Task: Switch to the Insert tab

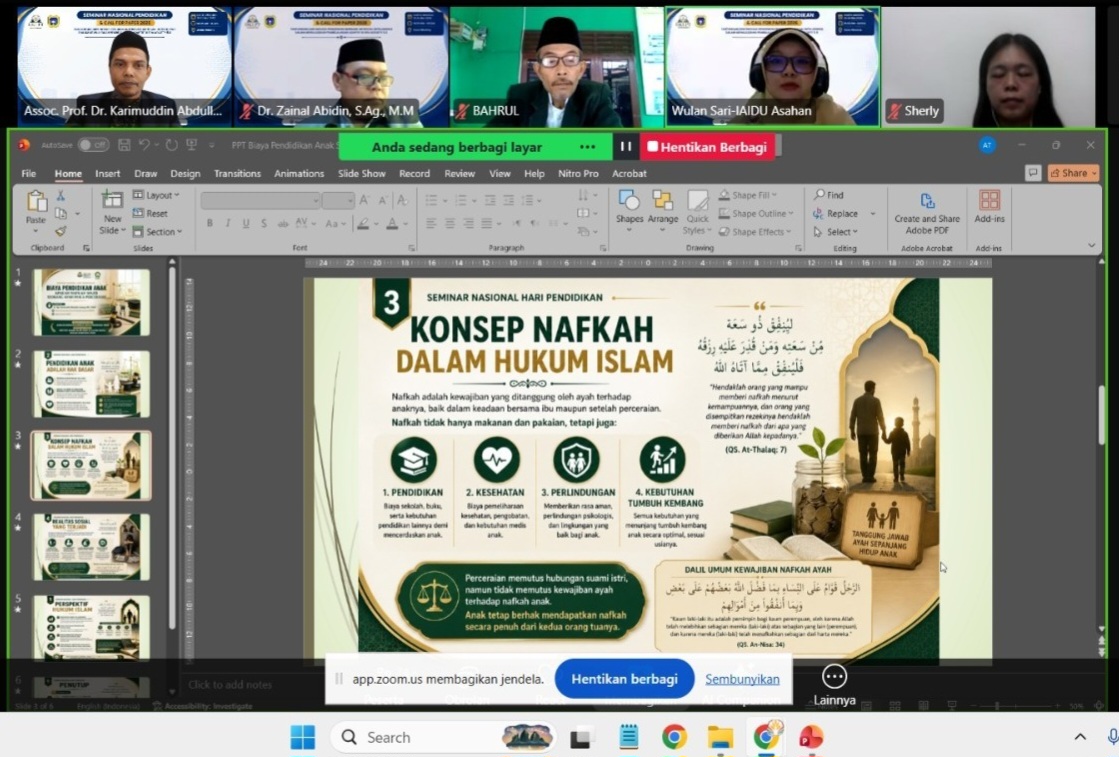Action: click(x=108, y=173)
